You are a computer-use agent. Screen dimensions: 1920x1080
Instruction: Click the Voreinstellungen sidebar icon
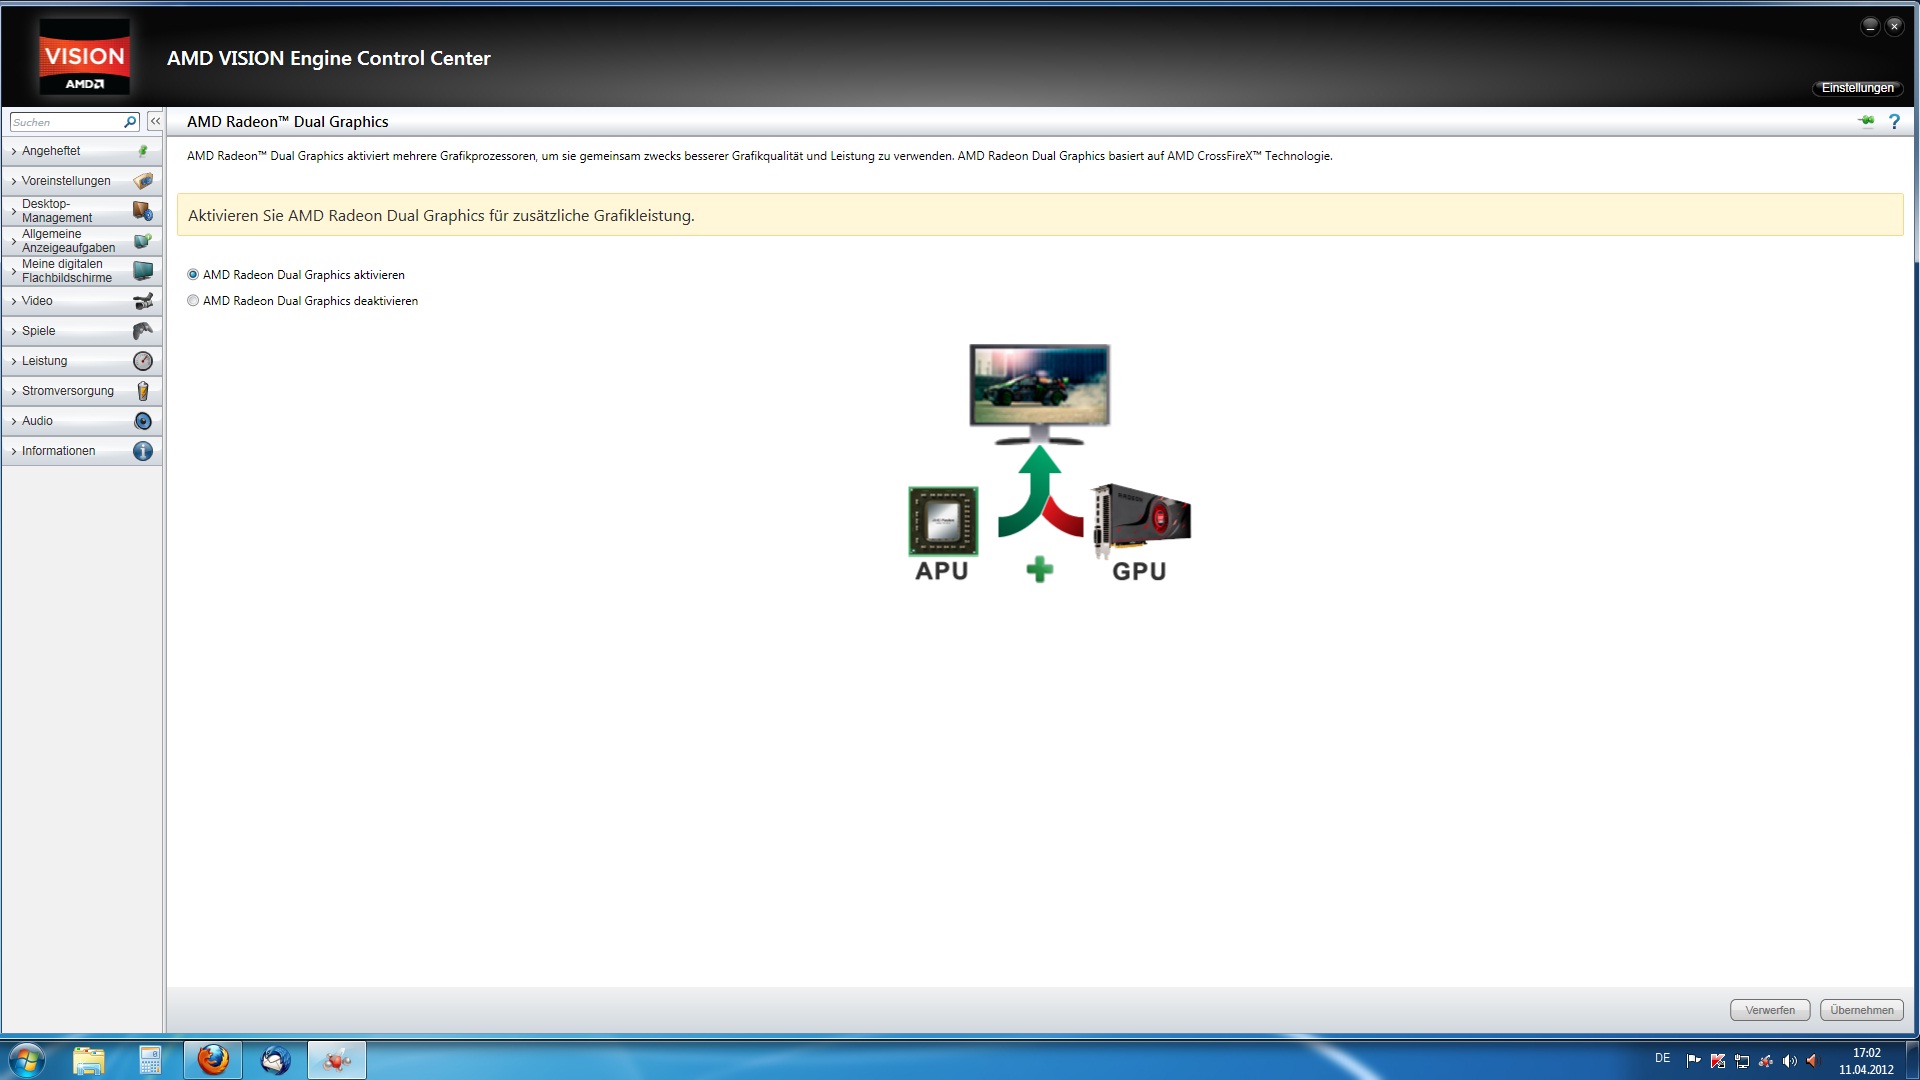pos(143,181)
